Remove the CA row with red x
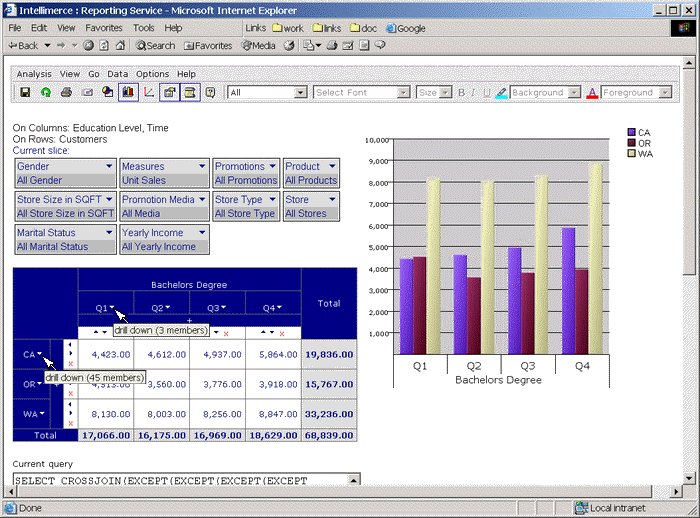Image resolution: width=700 pixels, height=518 pixels. 71,363
